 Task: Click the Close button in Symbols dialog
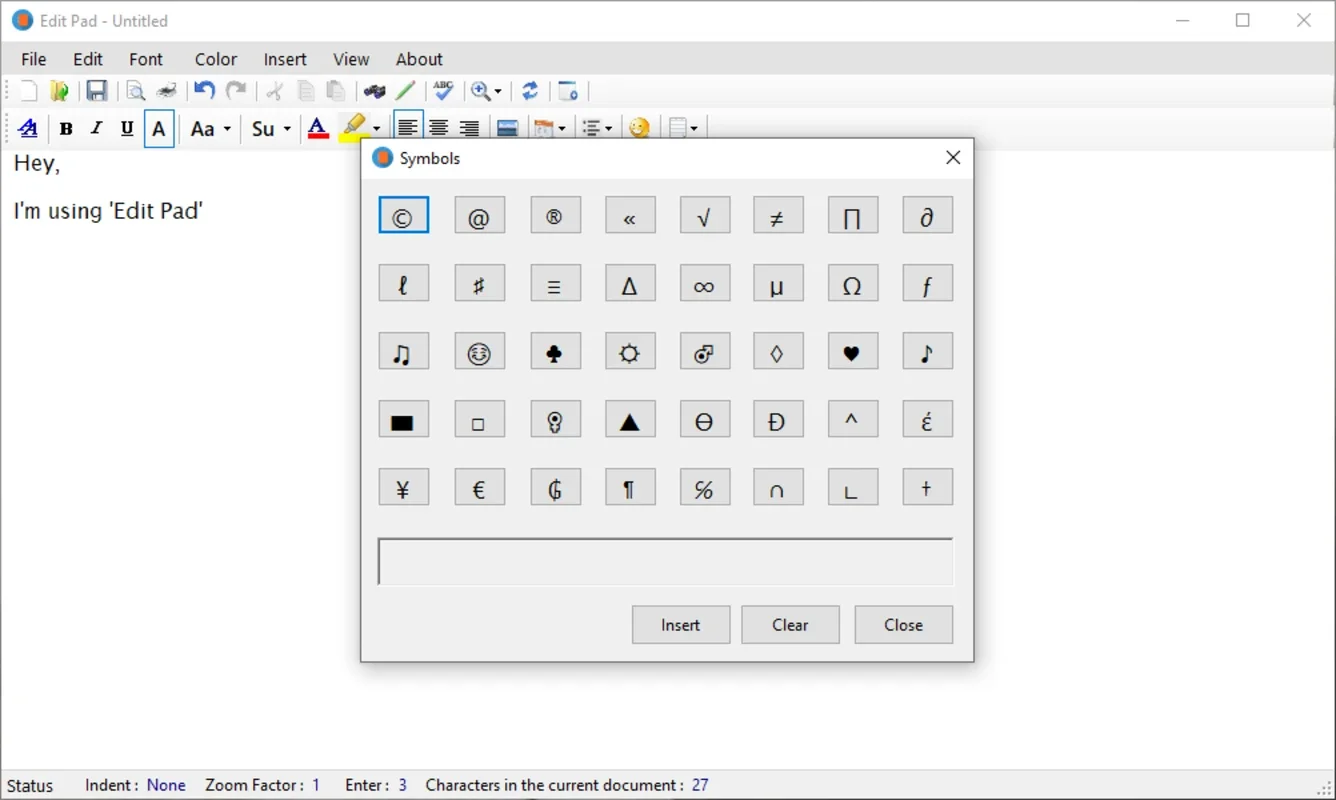click(x=903, y=625)
